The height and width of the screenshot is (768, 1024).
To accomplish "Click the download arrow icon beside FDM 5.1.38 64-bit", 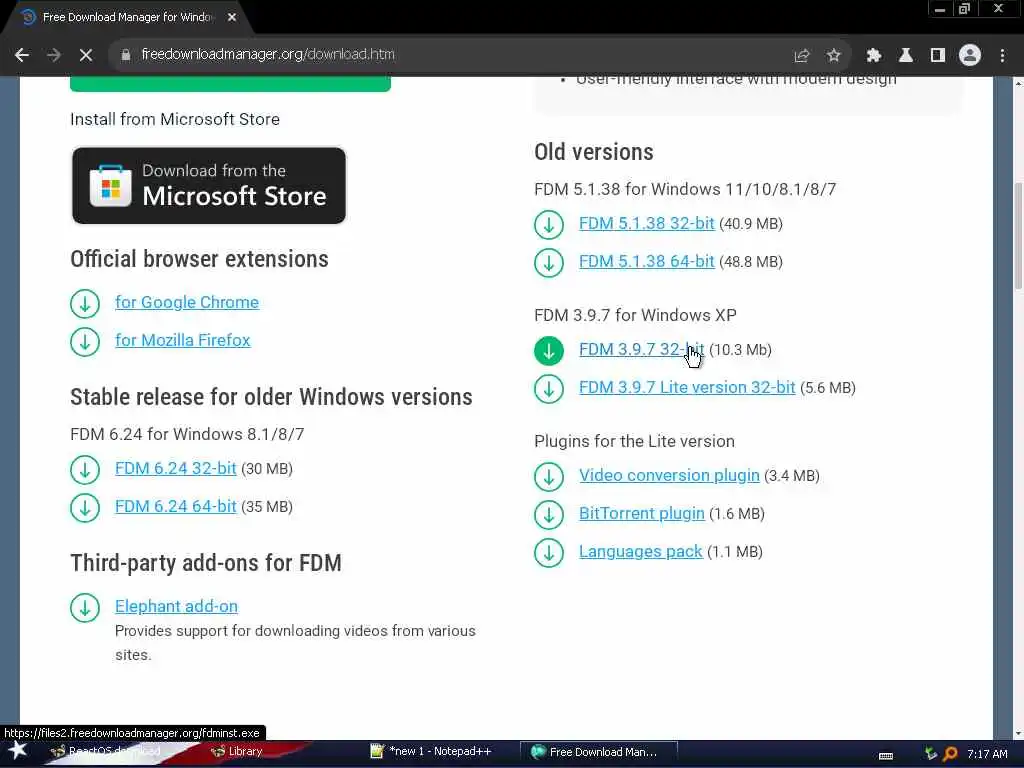I will [549, 263].
